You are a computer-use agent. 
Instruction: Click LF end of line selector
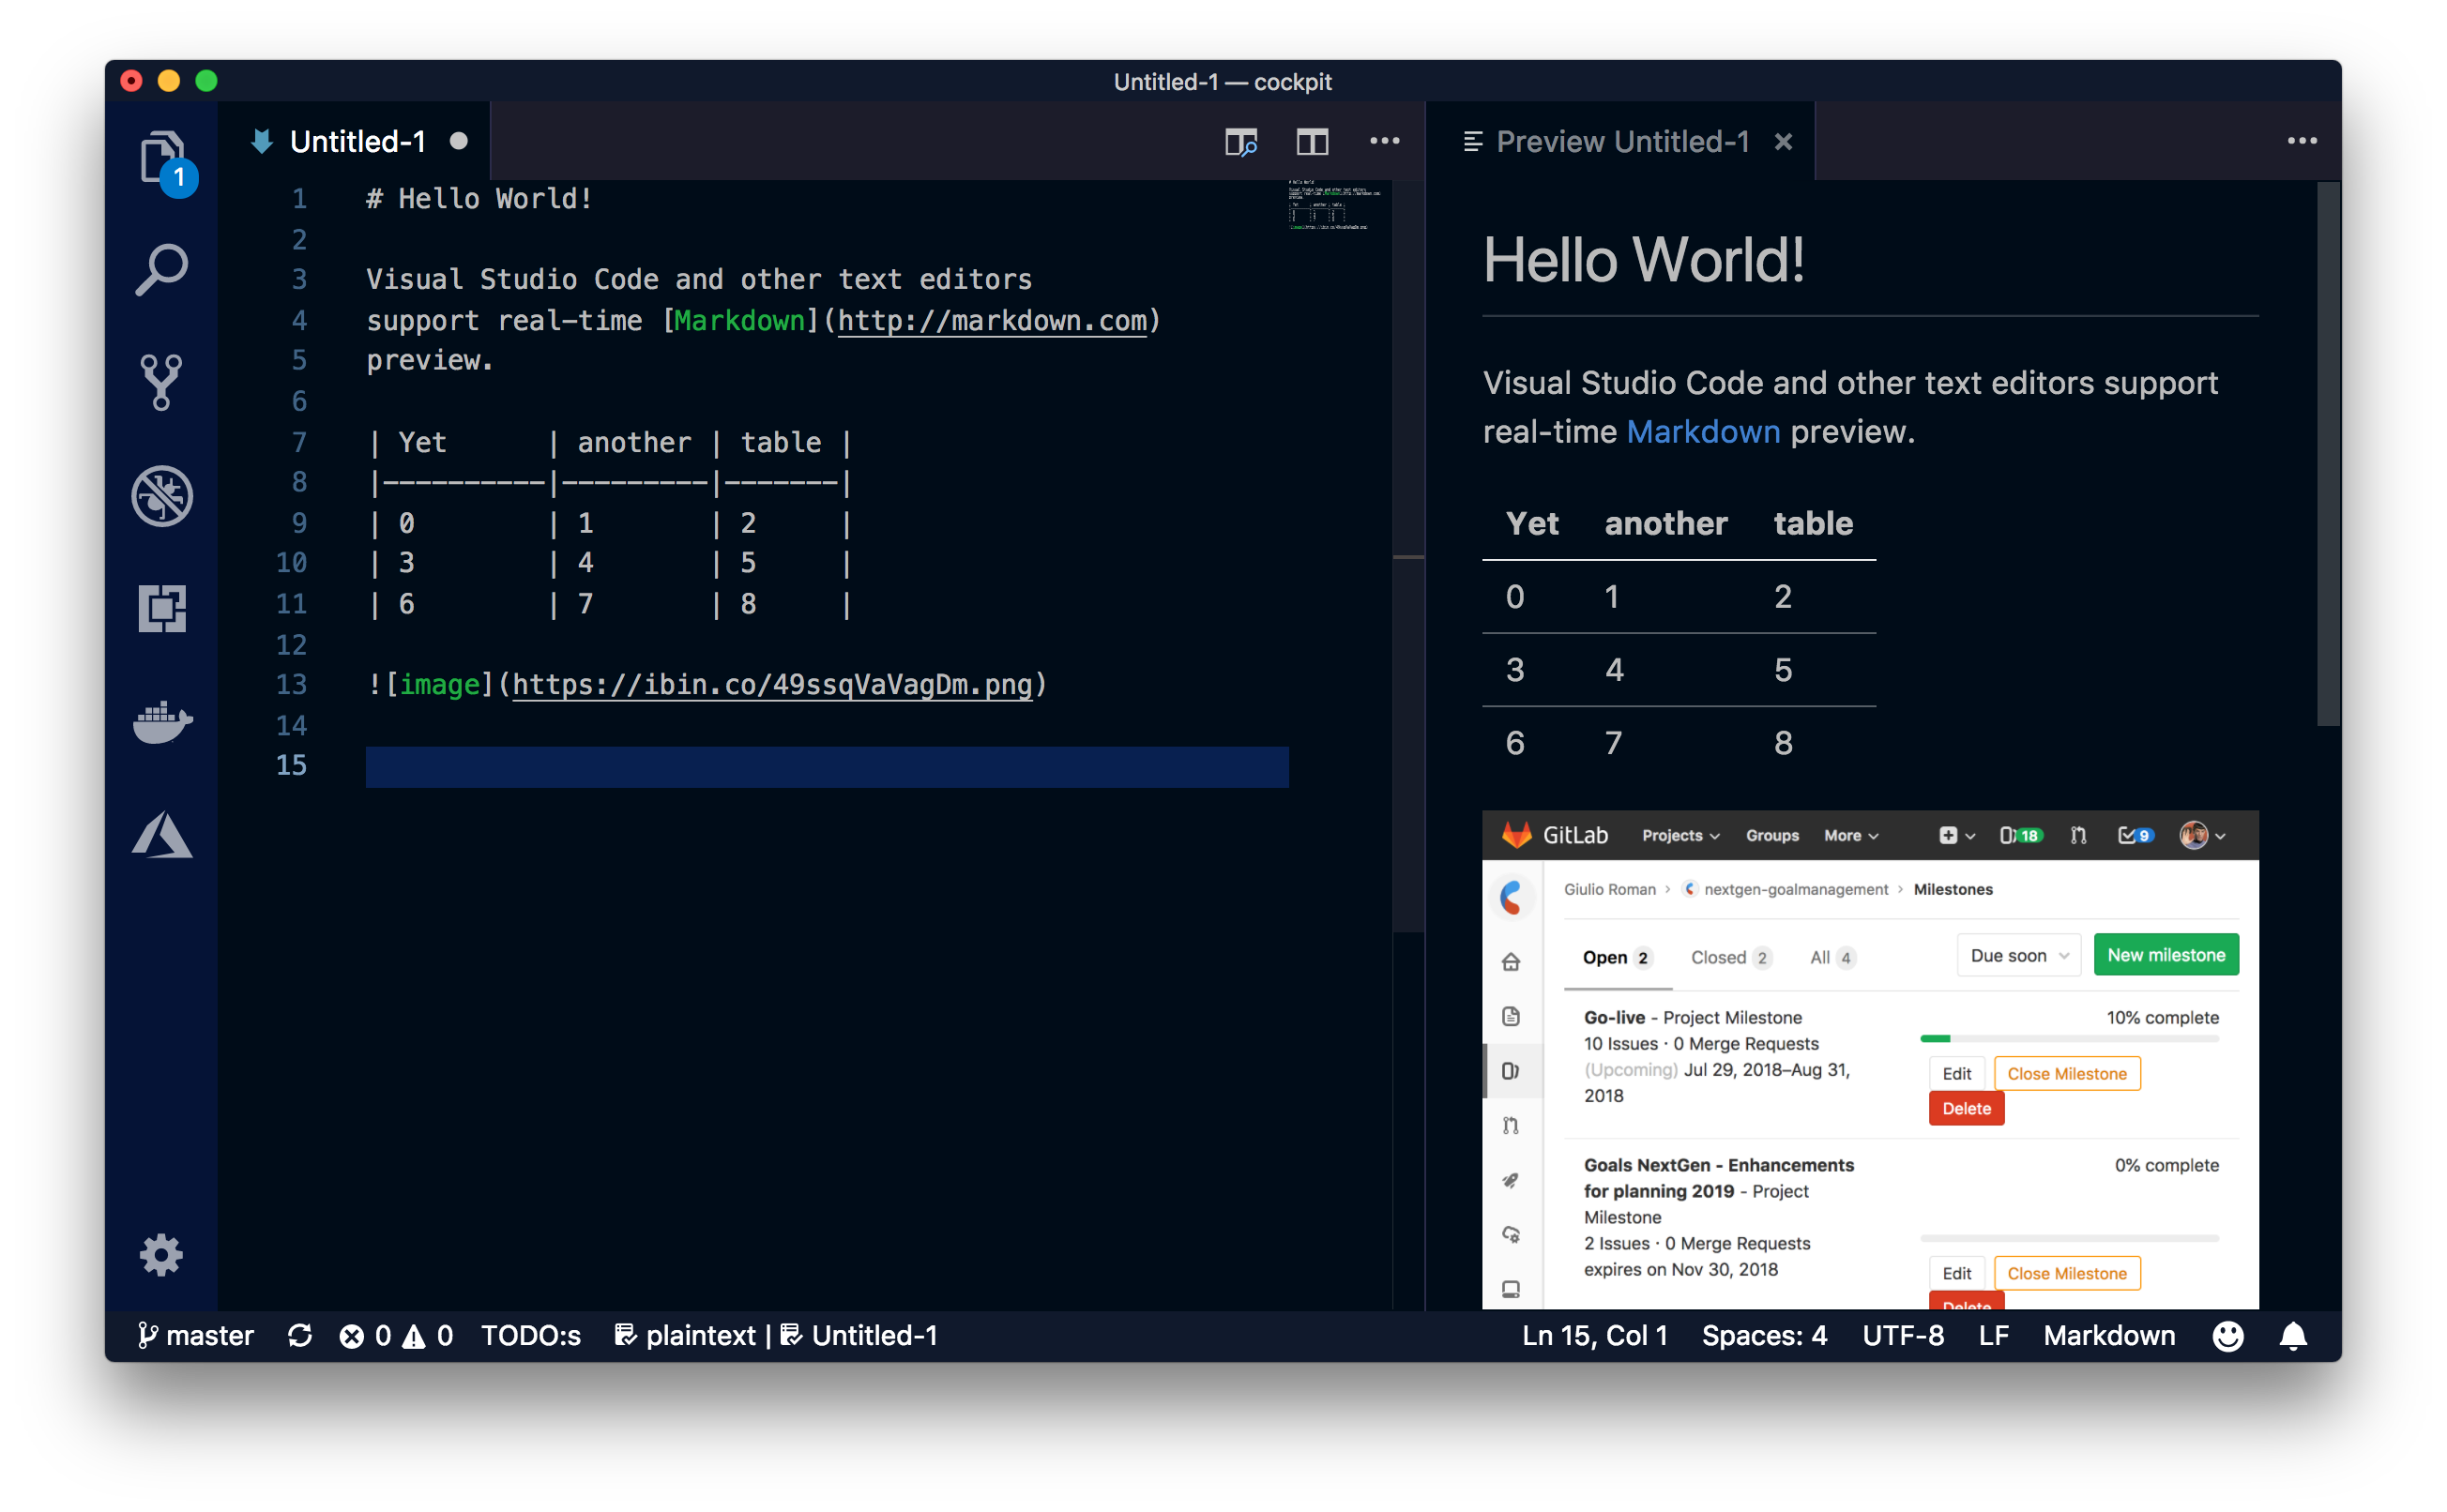(1993, 1335)
